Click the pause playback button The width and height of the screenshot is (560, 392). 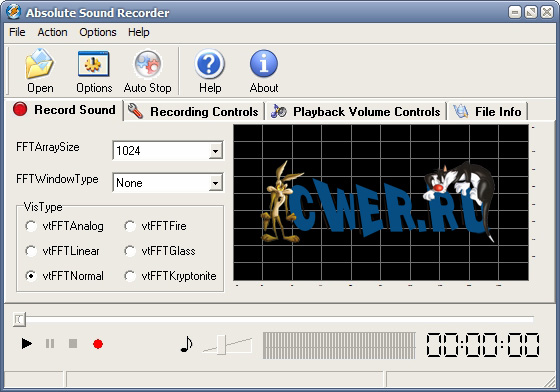point(50,344)
